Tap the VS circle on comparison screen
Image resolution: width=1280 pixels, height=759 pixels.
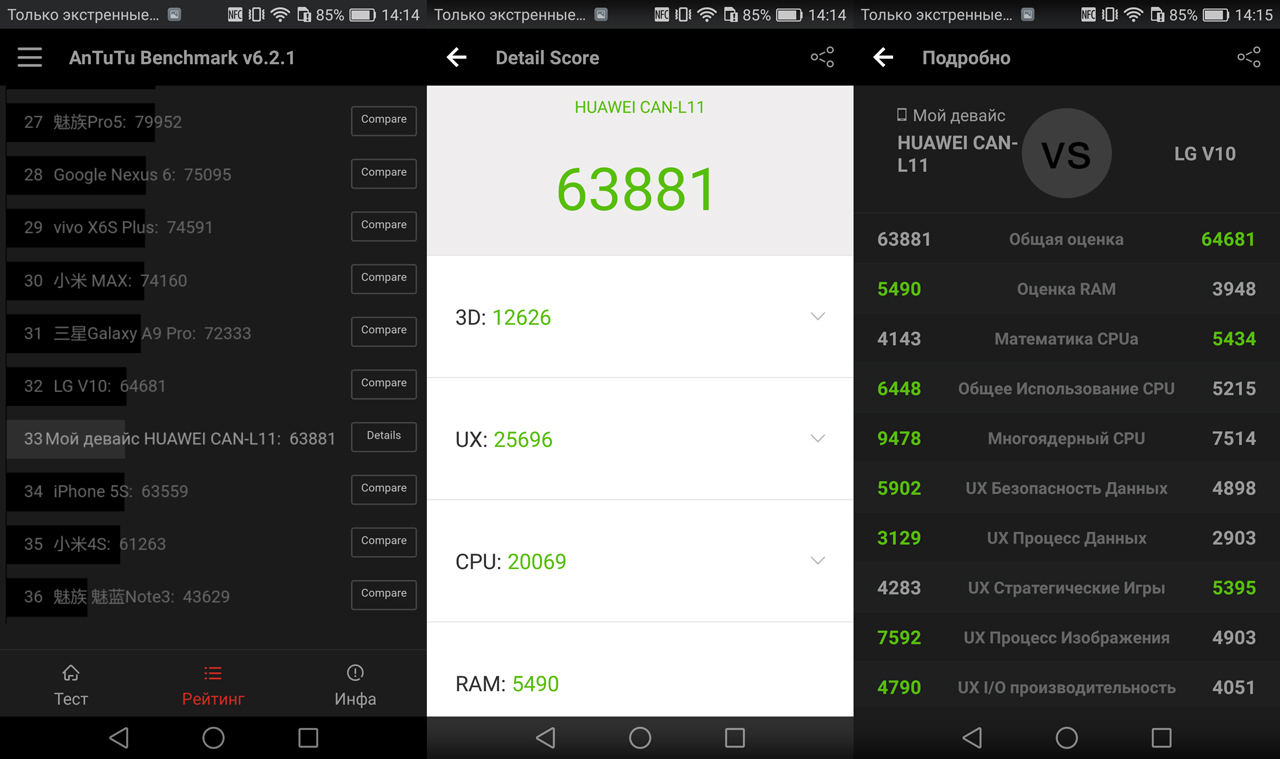(1066, 153)
